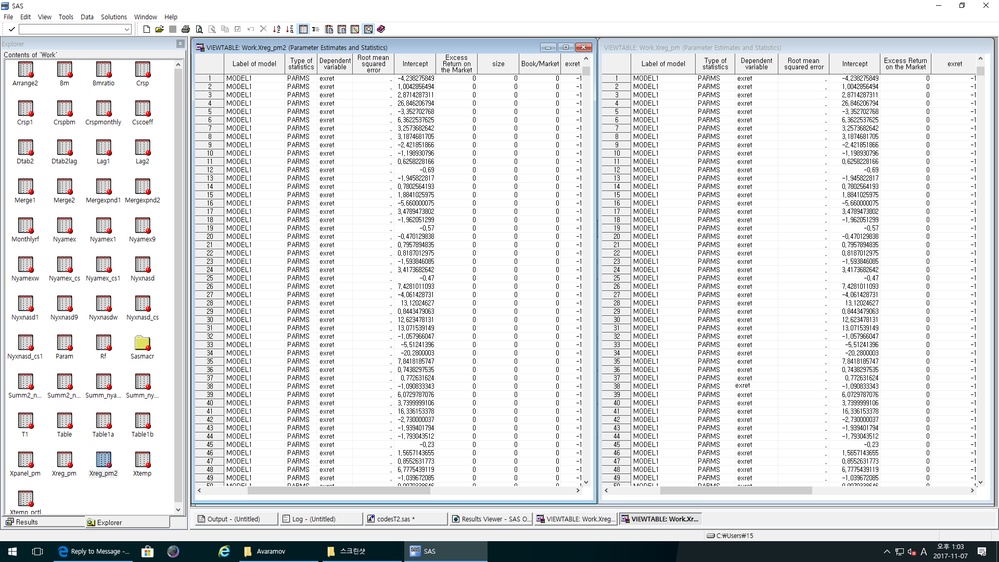Select the Sasmacr catalog icon in Explorer
The height and width of the screenshot is (562, 999).
143,347
